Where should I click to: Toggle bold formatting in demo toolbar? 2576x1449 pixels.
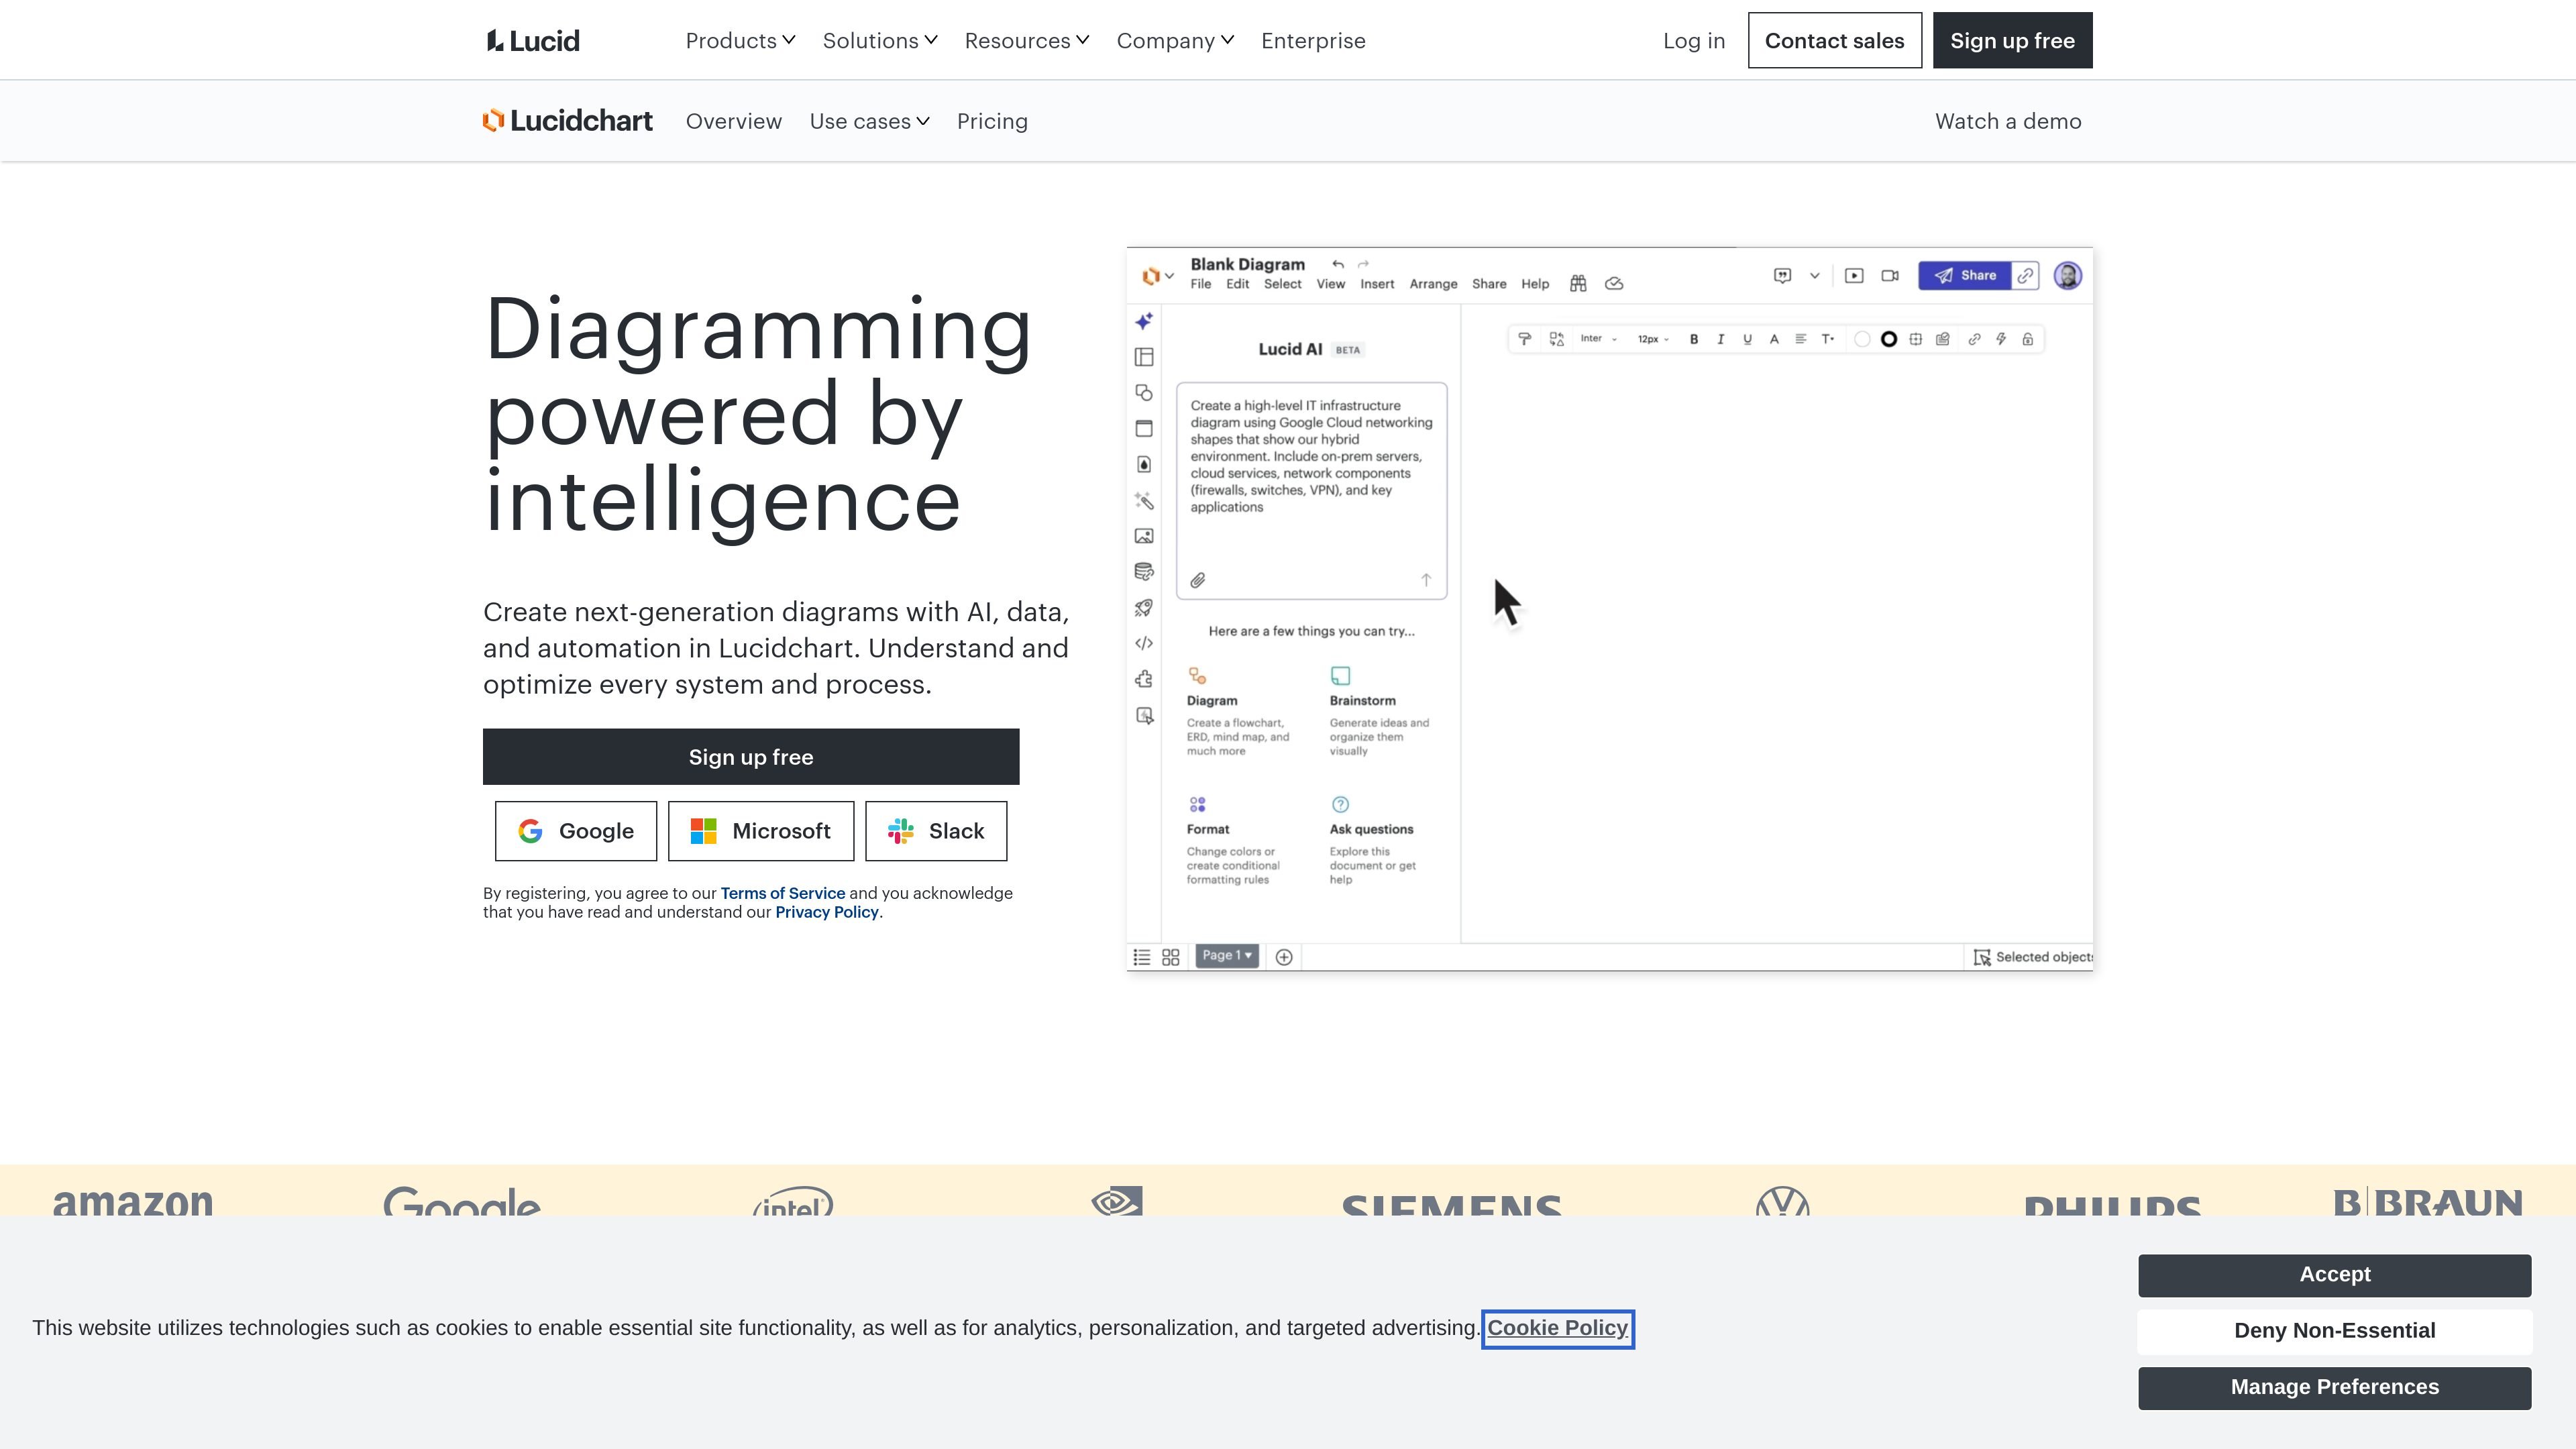tap(1694, 339)
